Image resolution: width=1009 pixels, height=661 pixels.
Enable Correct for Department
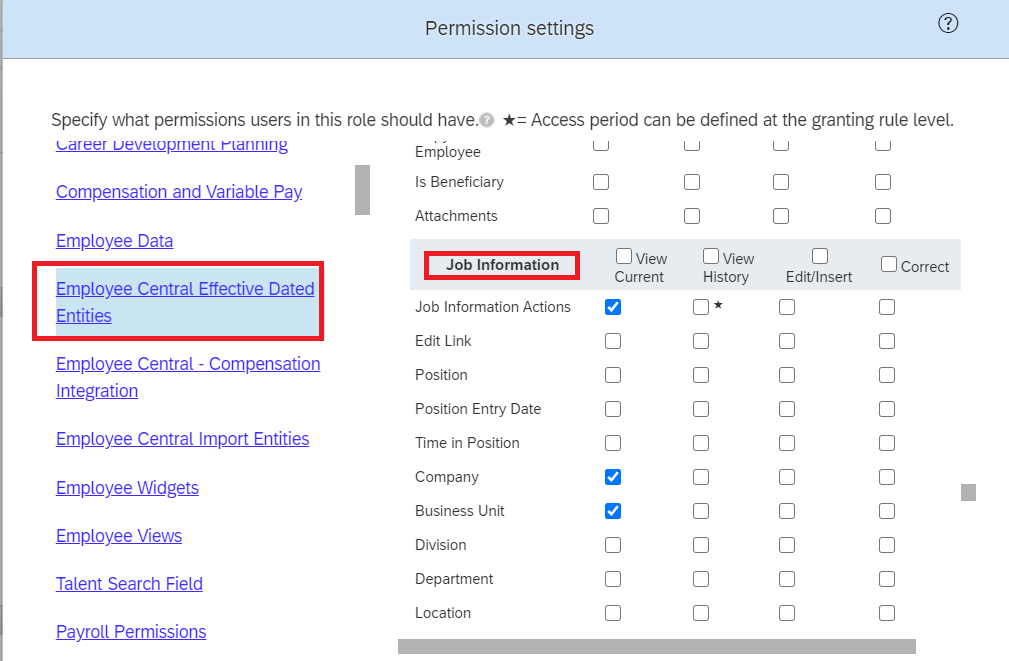887,579
